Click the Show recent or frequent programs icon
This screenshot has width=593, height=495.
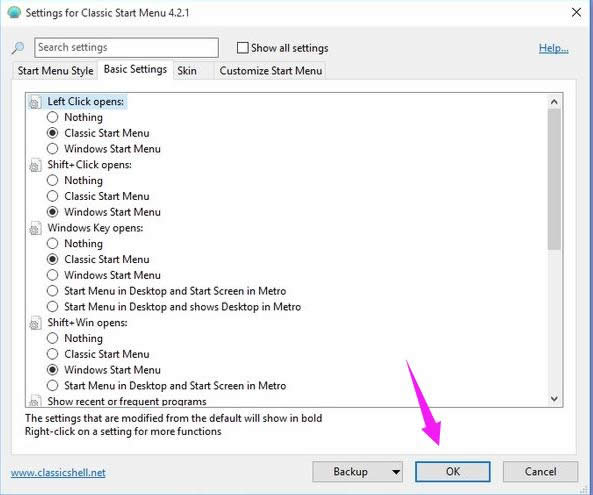35,400
